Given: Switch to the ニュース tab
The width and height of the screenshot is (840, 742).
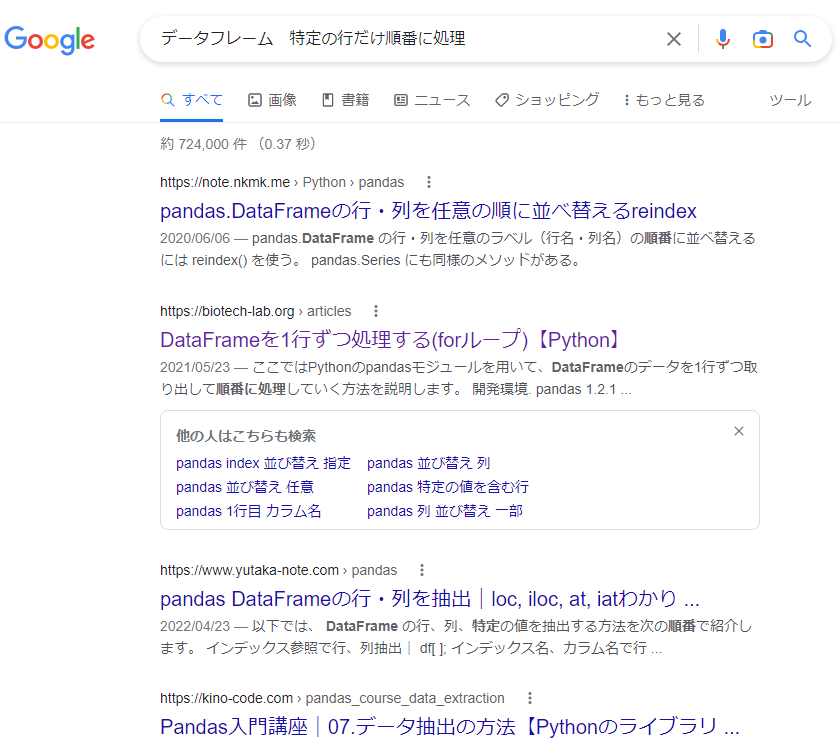Looking at the screenshot, I should tap(432, 100).
